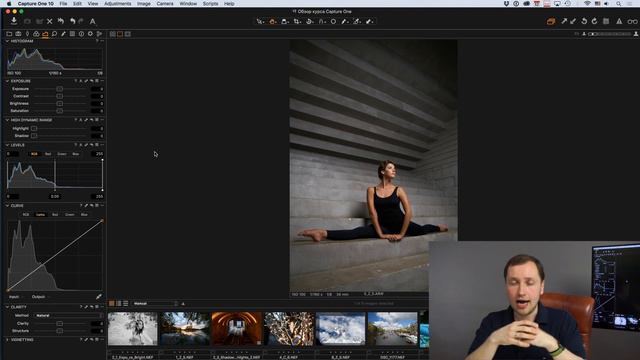Open the browser sort Manual dropdown
The height and width of the screenshot is (360, 640).
tap(155, 304)
